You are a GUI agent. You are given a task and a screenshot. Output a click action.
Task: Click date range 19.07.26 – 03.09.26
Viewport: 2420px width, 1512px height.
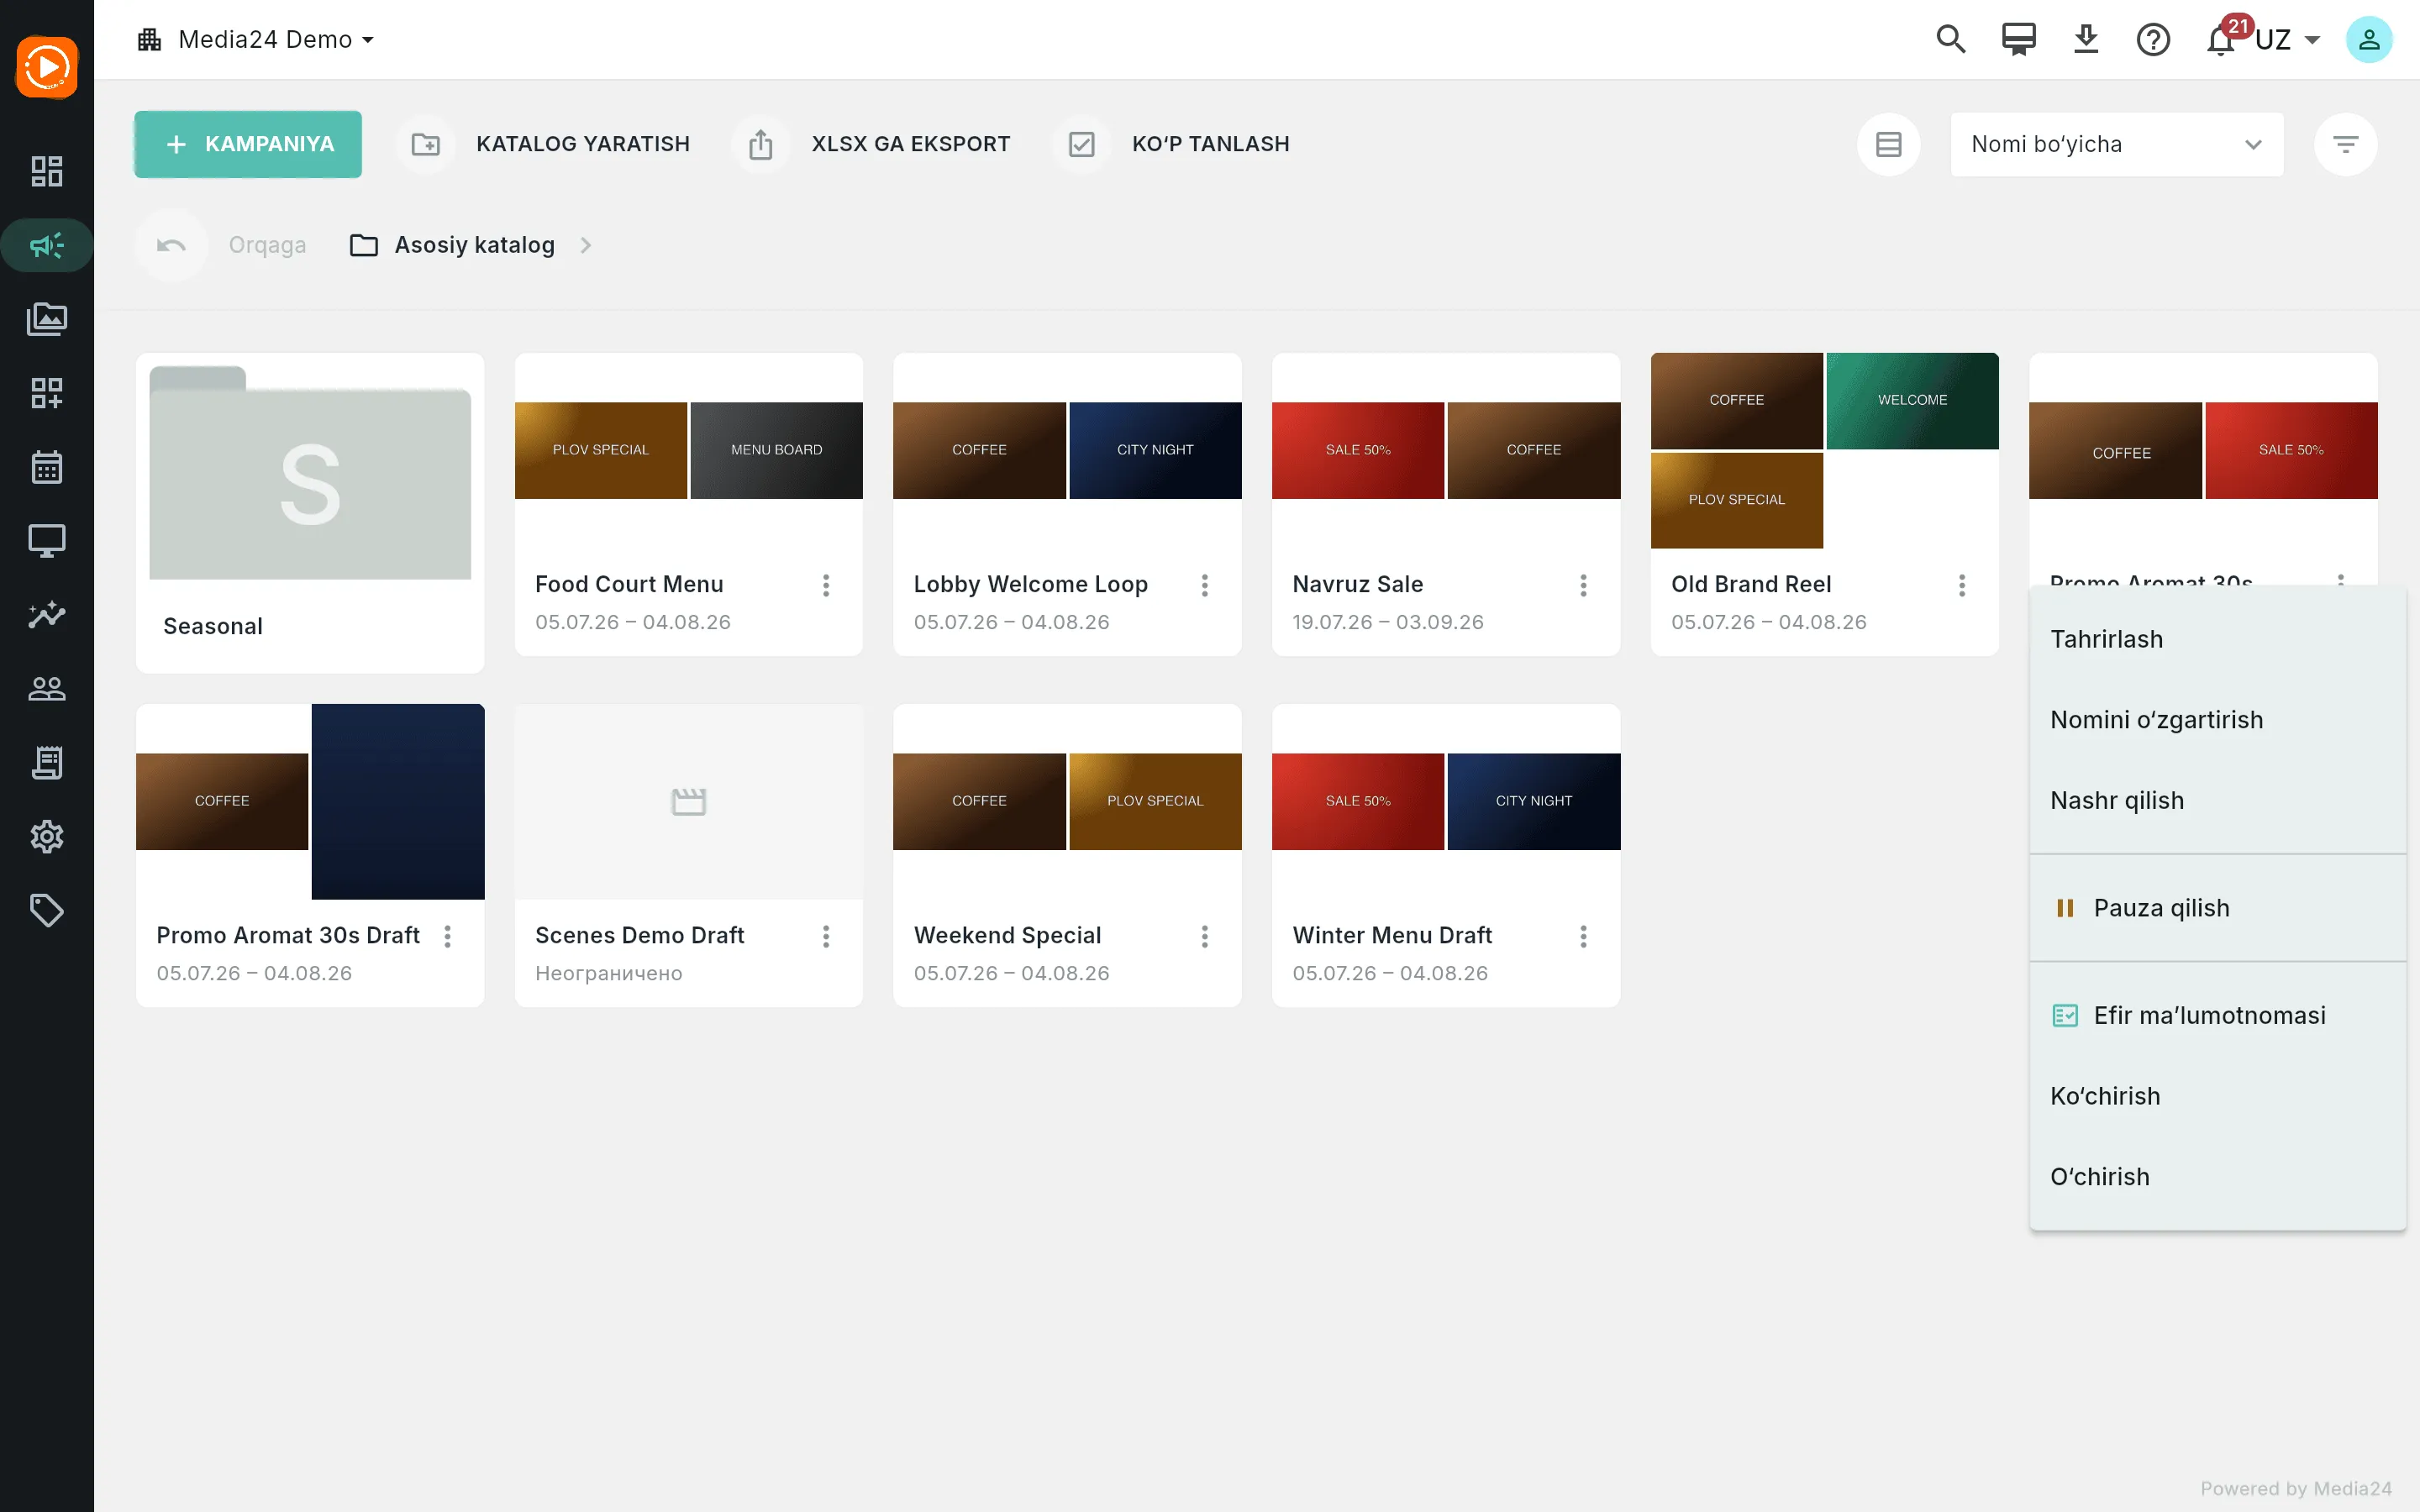1388,622
